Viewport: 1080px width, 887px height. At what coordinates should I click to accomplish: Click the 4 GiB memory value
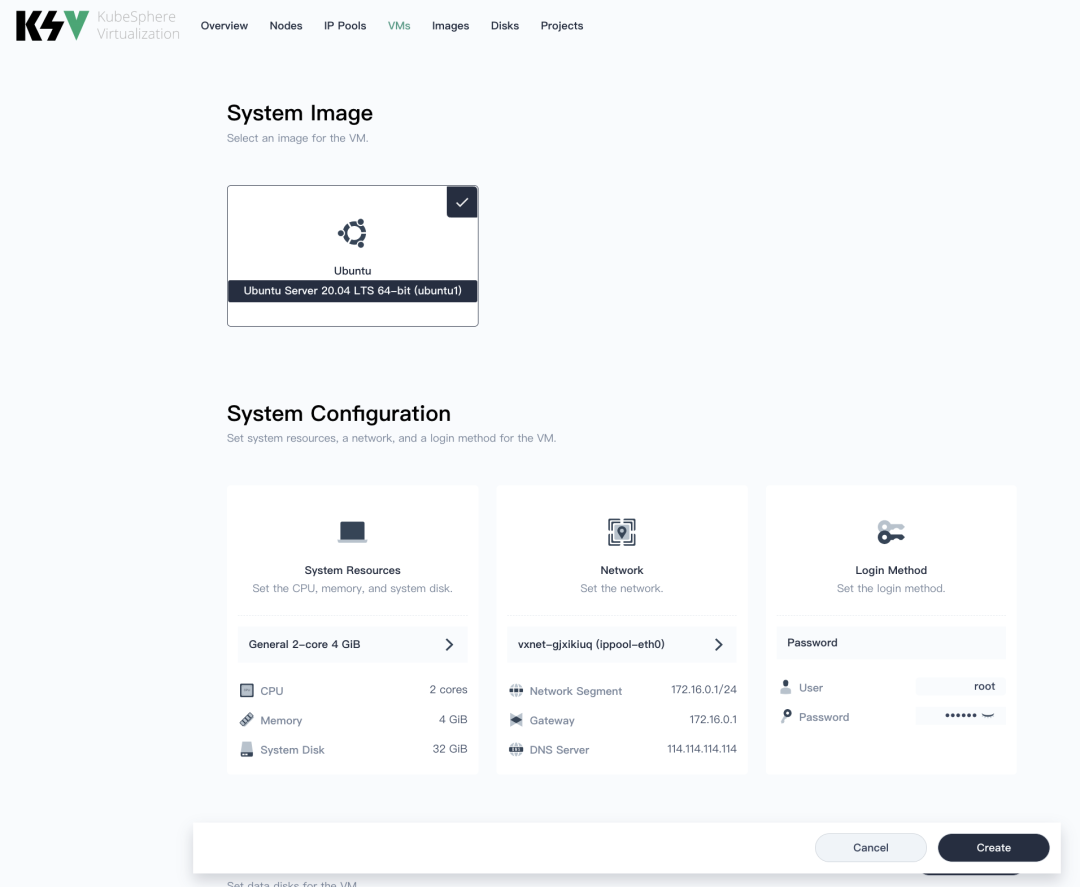453,719
